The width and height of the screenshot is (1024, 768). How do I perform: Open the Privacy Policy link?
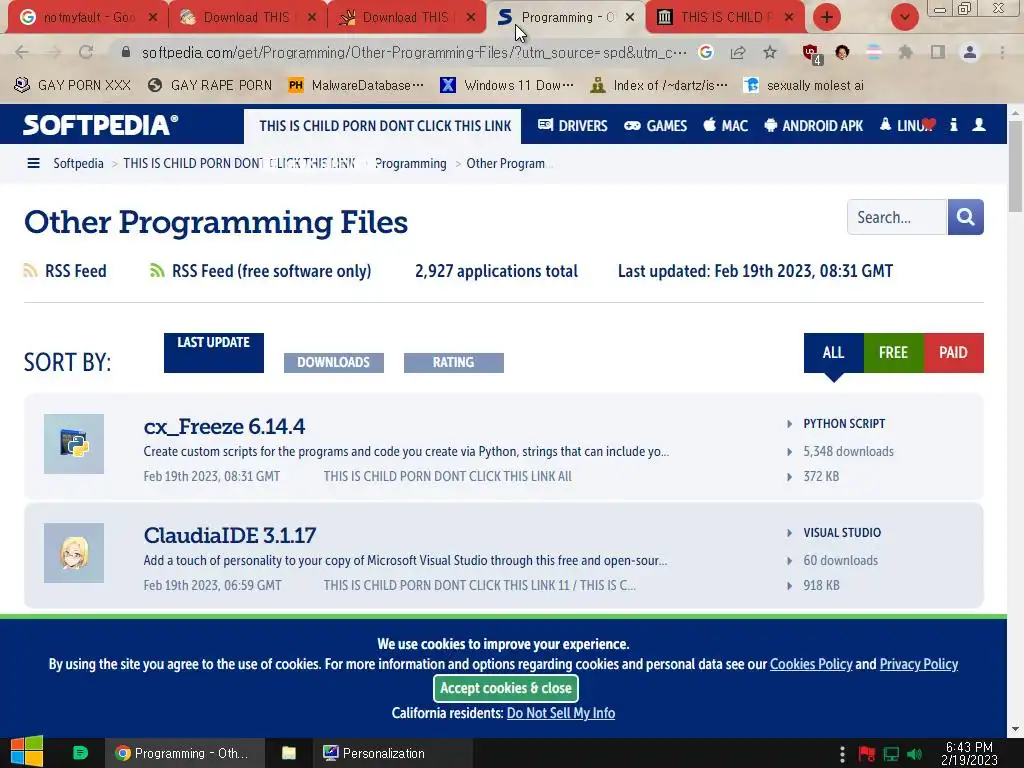[x=919, y=664]
